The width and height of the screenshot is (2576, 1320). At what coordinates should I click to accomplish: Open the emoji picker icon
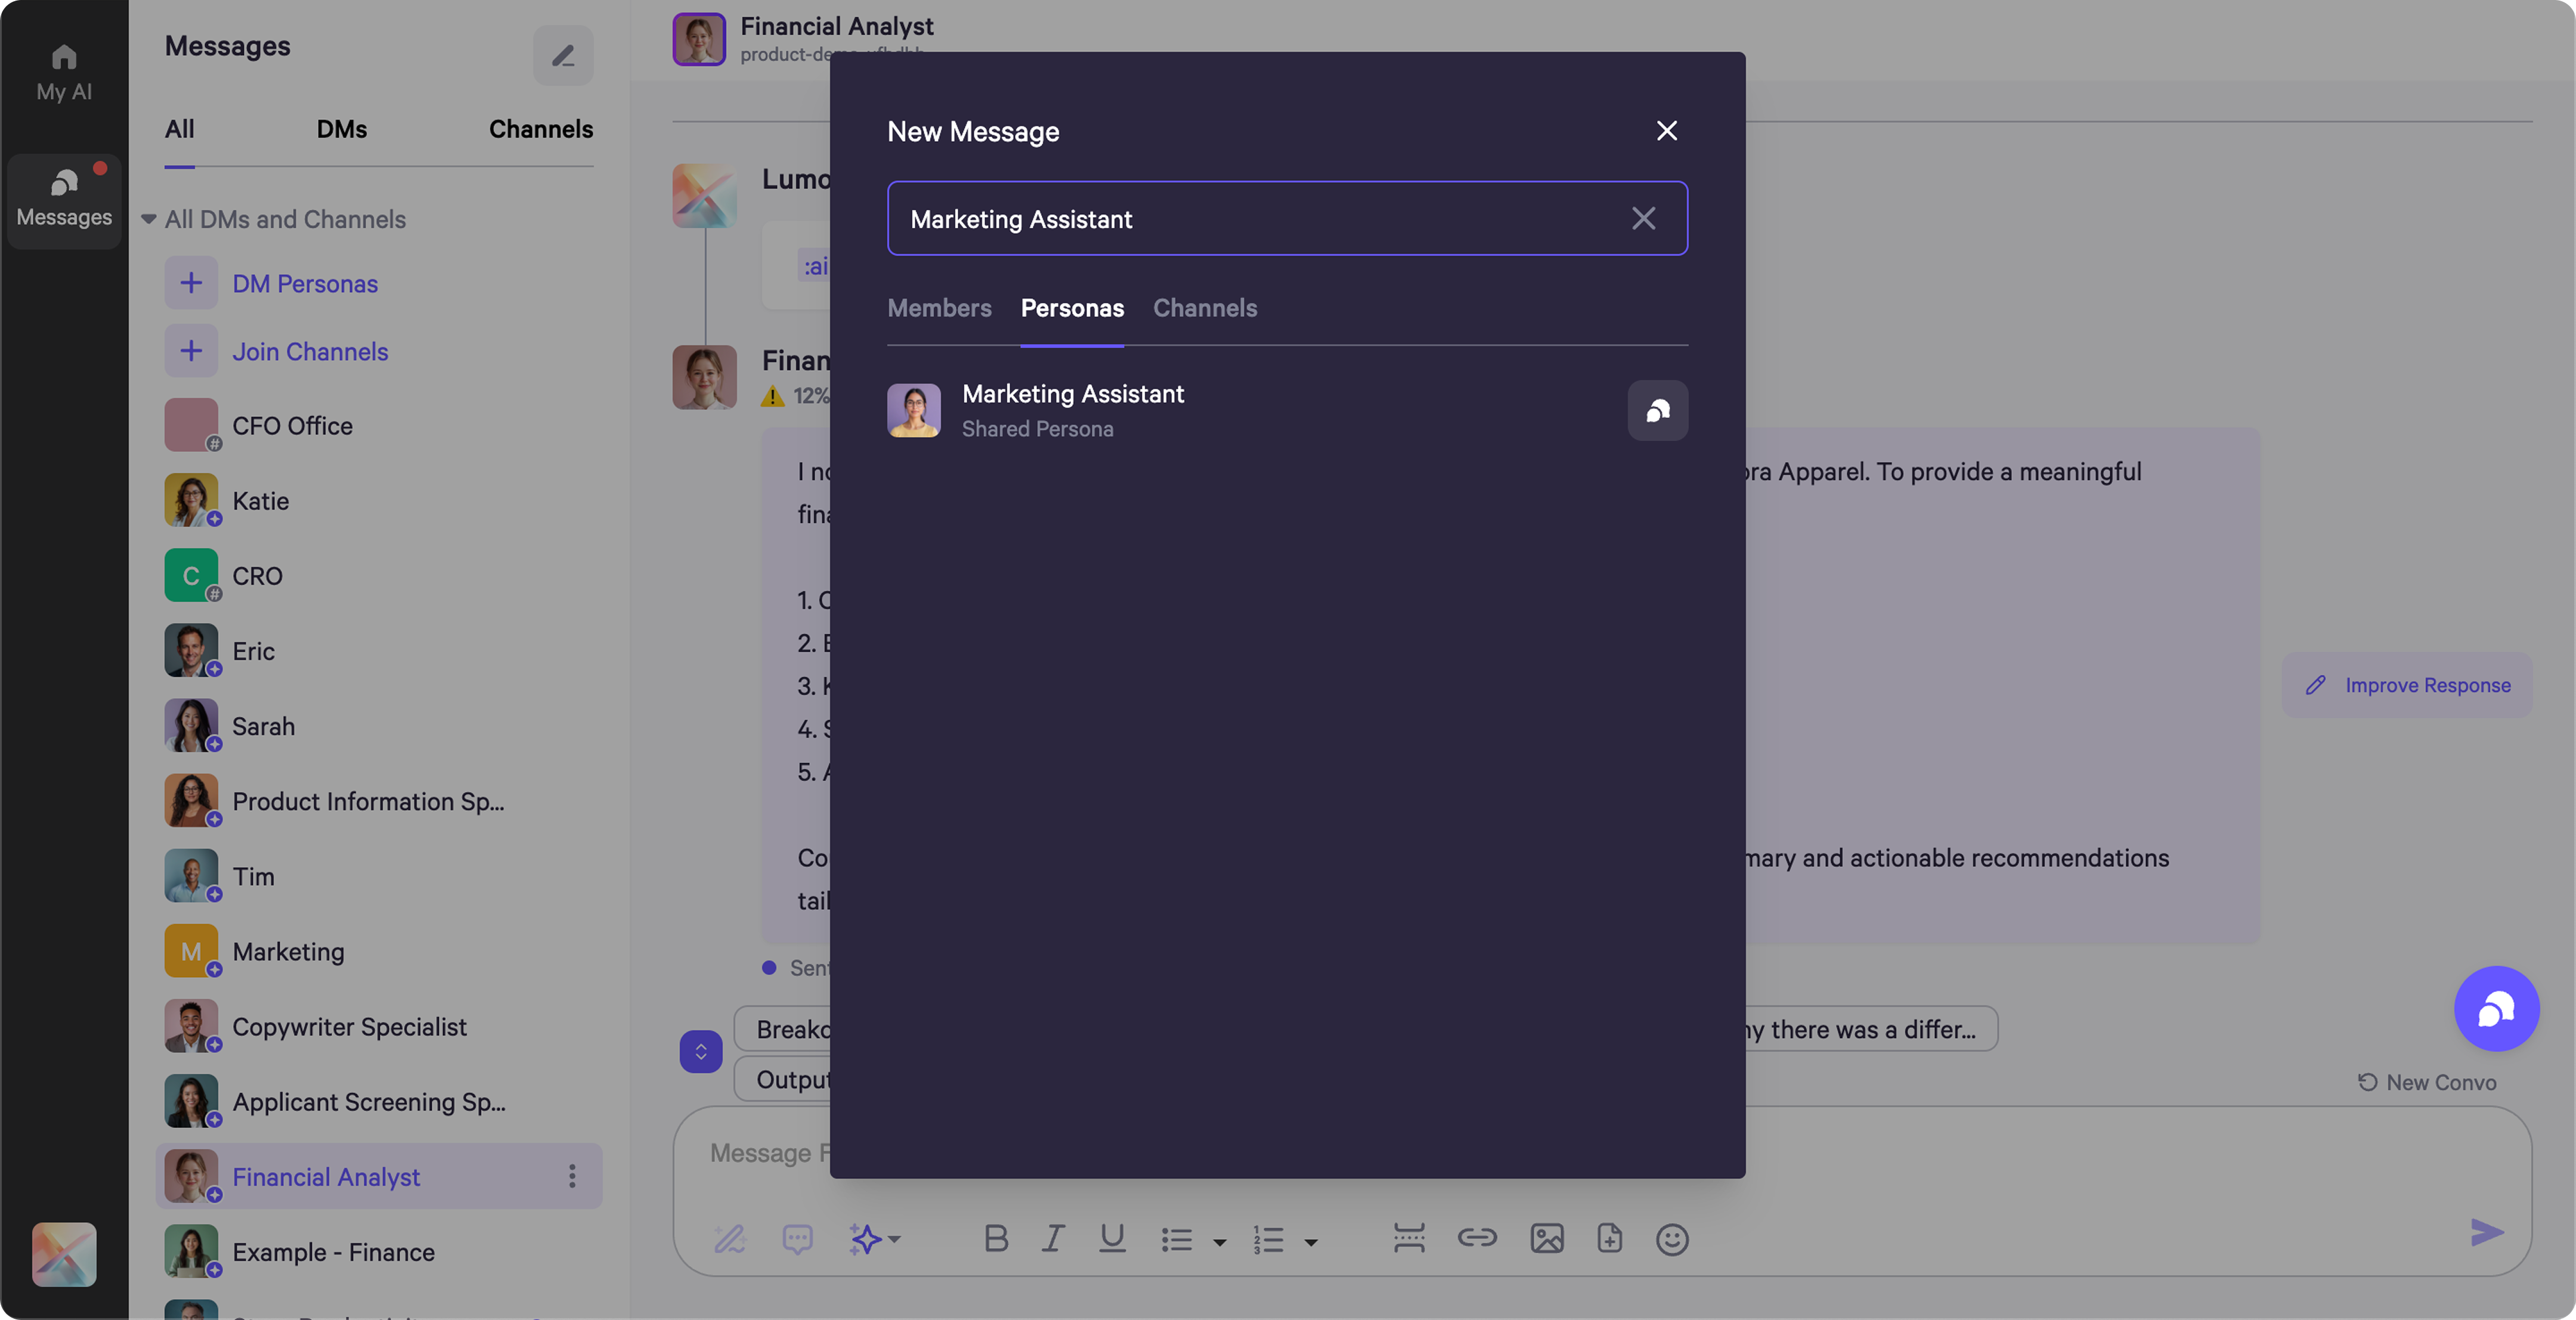point(1672,1239)
